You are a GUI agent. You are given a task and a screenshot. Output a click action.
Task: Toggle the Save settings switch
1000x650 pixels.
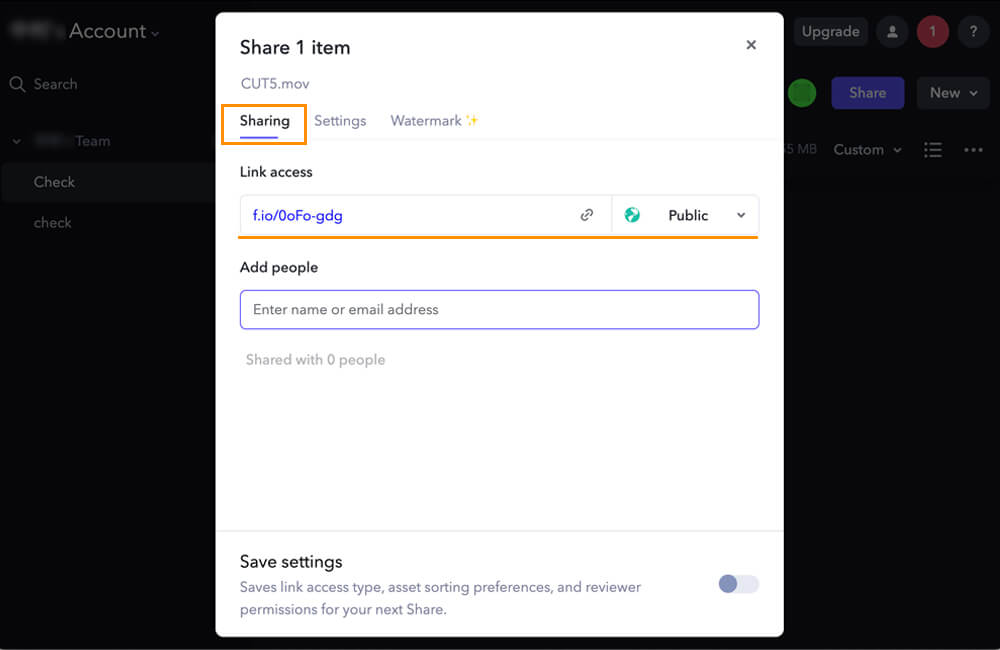739,584
